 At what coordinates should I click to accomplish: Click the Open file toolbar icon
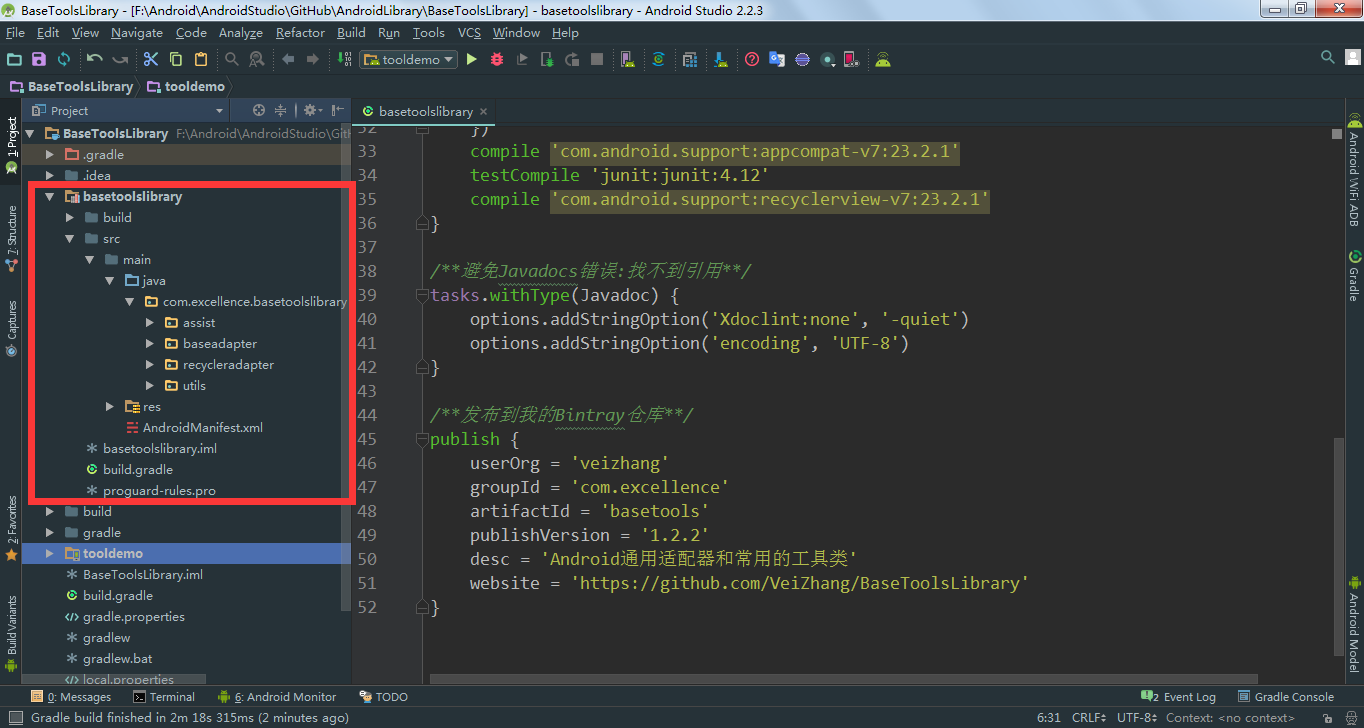(x=14, y=60)
